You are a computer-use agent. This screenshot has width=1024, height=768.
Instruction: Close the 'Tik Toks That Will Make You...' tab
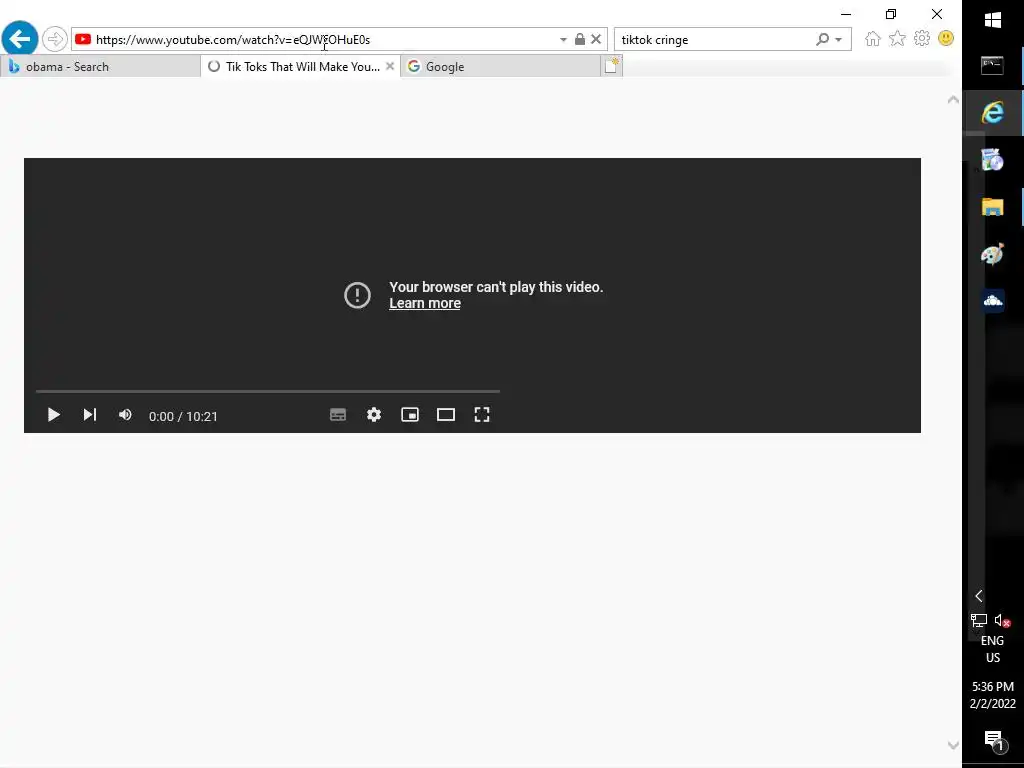390,66
